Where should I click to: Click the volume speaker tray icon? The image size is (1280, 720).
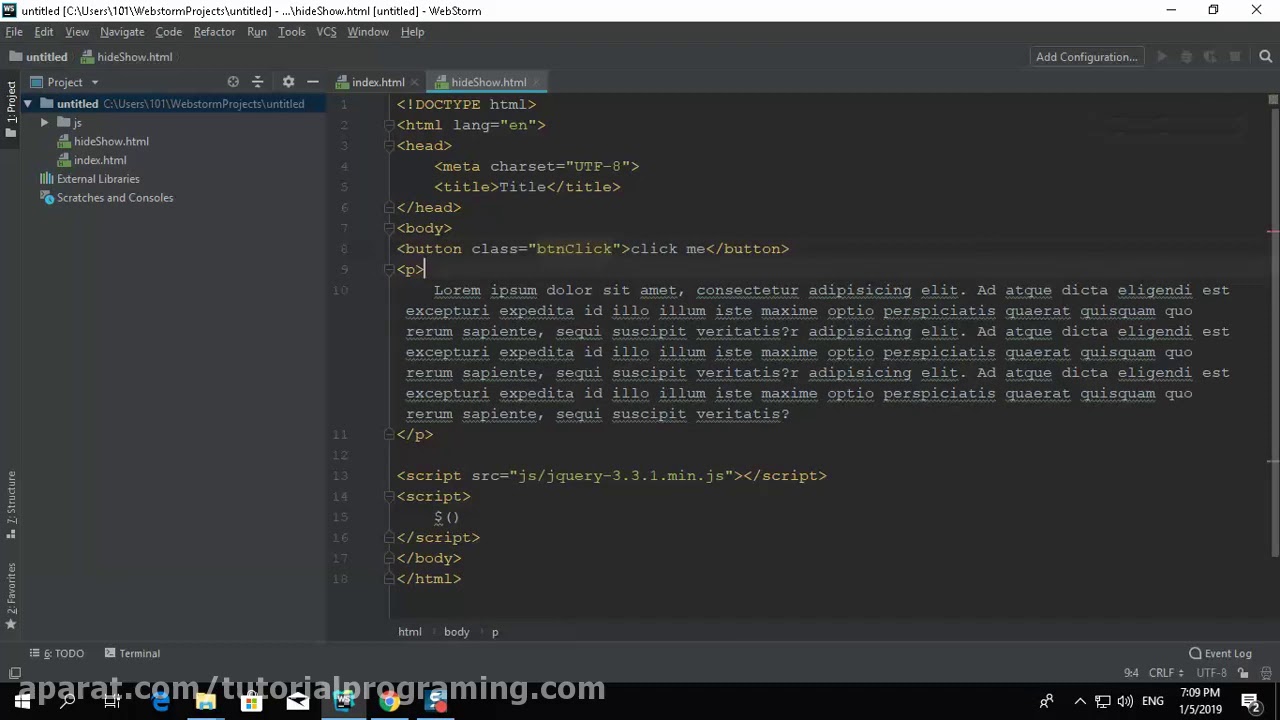click(x=1125, y=701)
